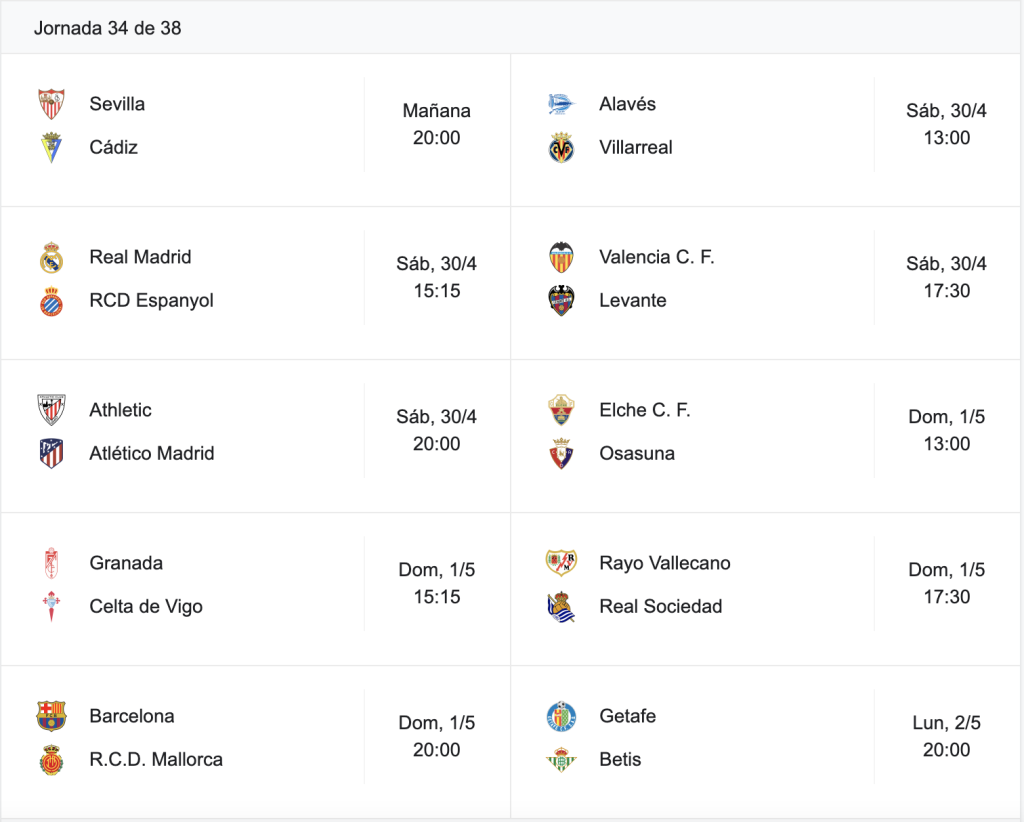Click the Valencia C. F. badge
The image size is (1024, 822).
(561, 257)
